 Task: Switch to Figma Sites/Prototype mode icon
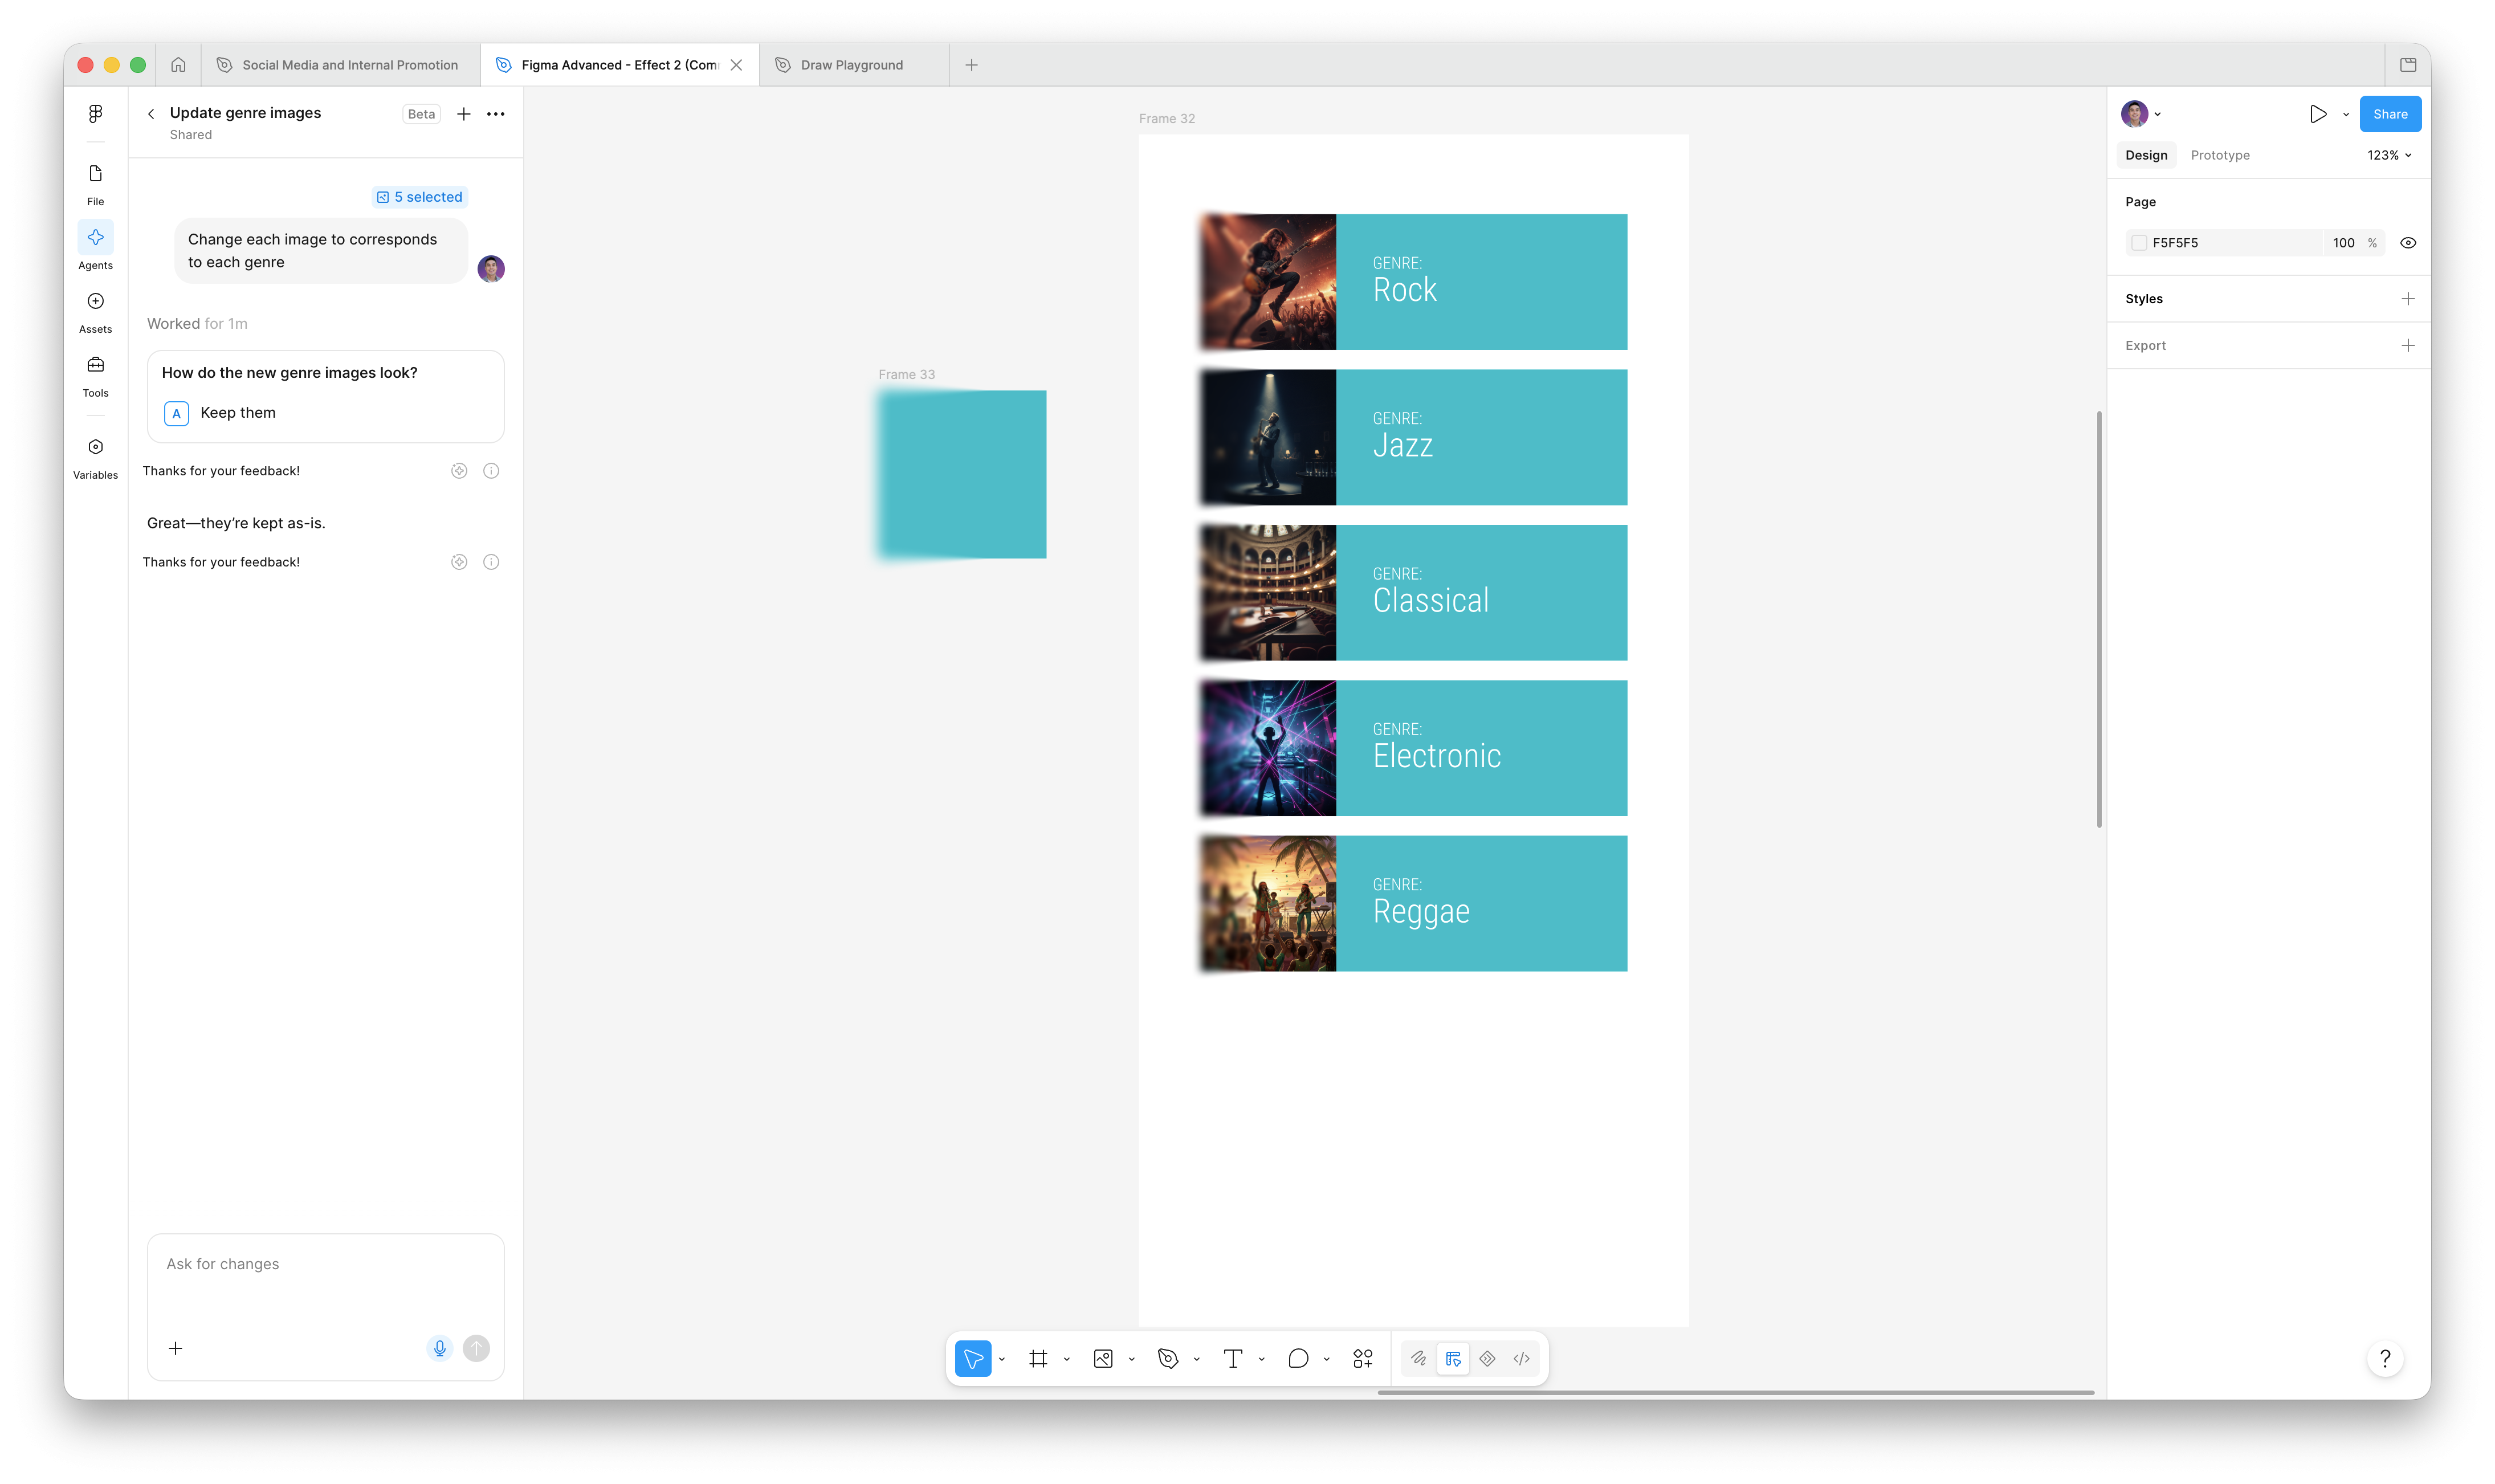coord(1487,1358)
